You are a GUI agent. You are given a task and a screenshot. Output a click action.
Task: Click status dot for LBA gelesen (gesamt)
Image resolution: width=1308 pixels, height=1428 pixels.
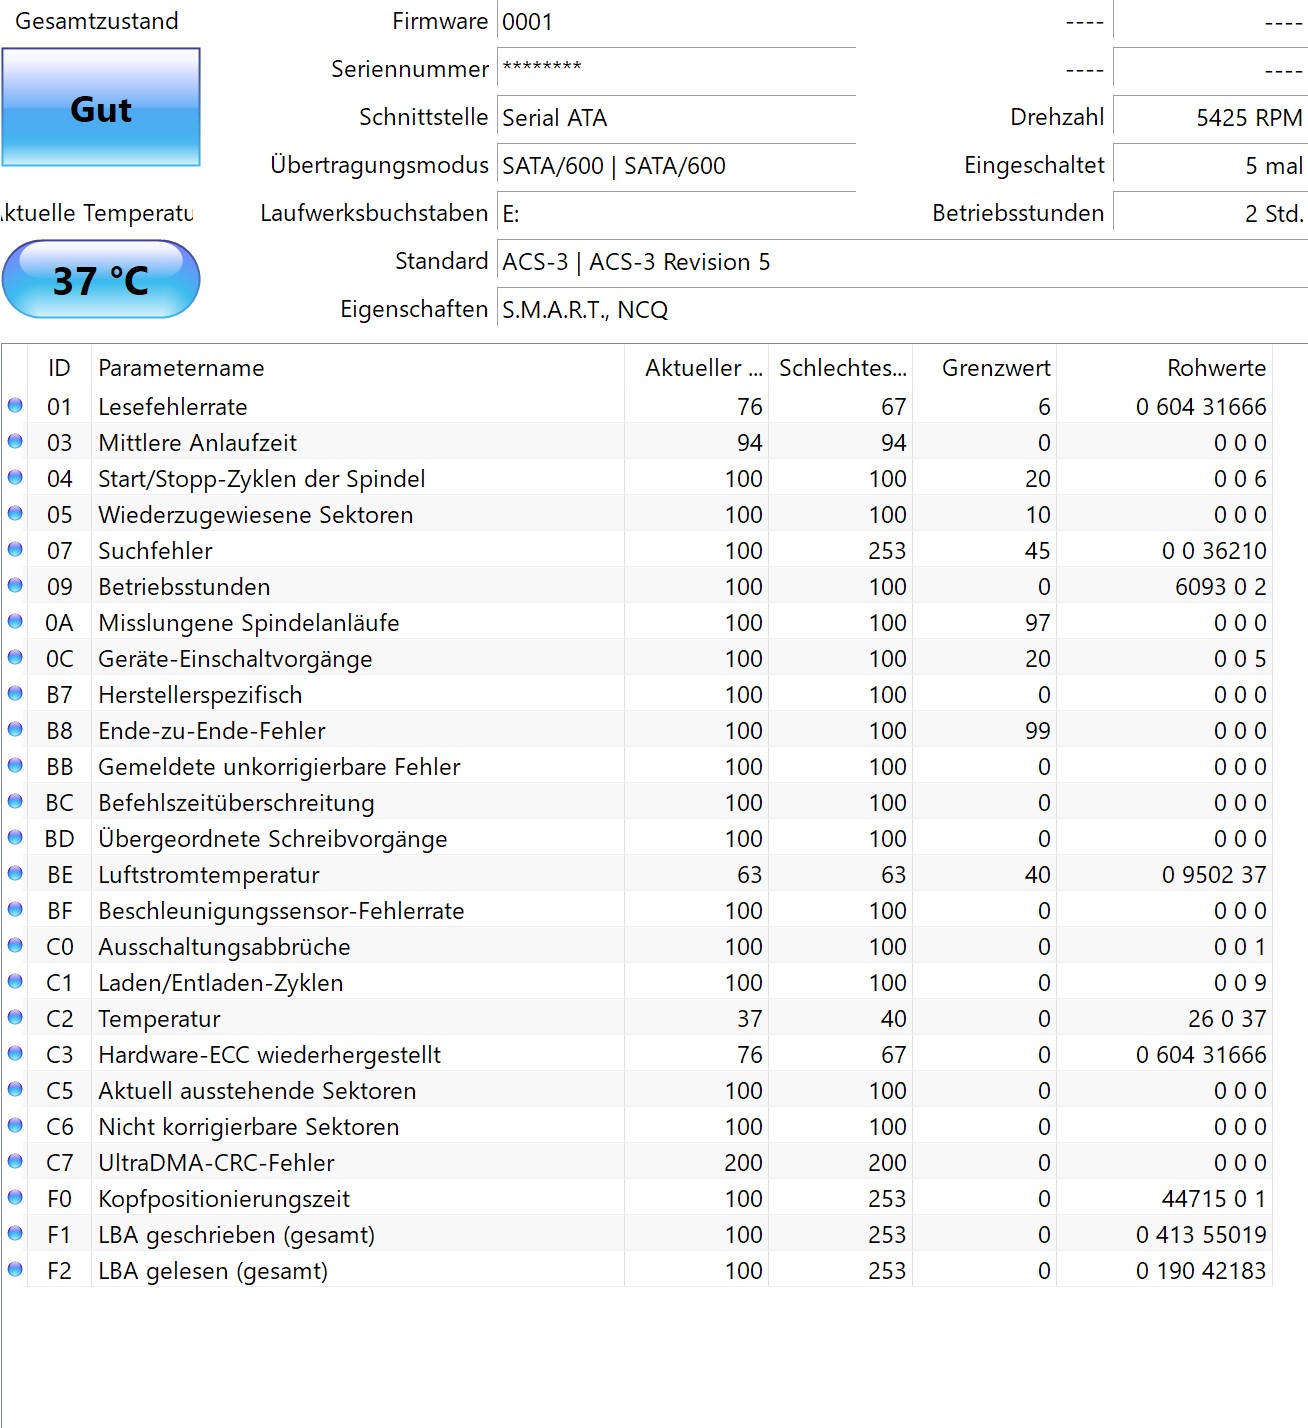click(15, 1269)
